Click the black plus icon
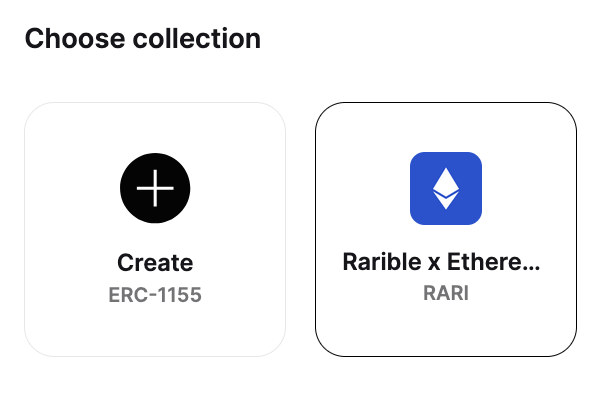This screenshot has width=610, height=396. tap(155, 188)
